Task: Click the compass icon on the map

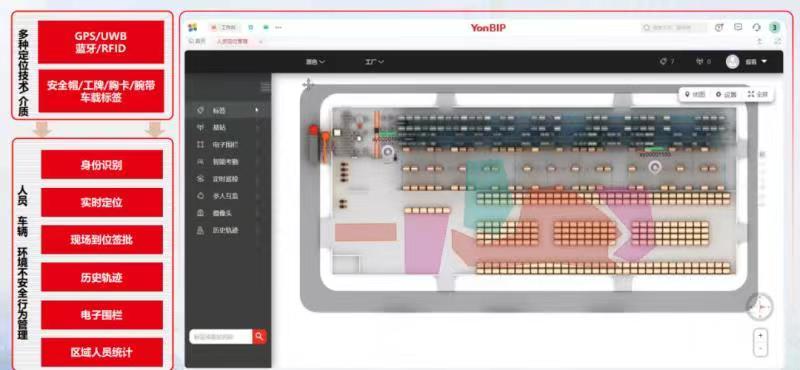Action: (x=760, y=307)
